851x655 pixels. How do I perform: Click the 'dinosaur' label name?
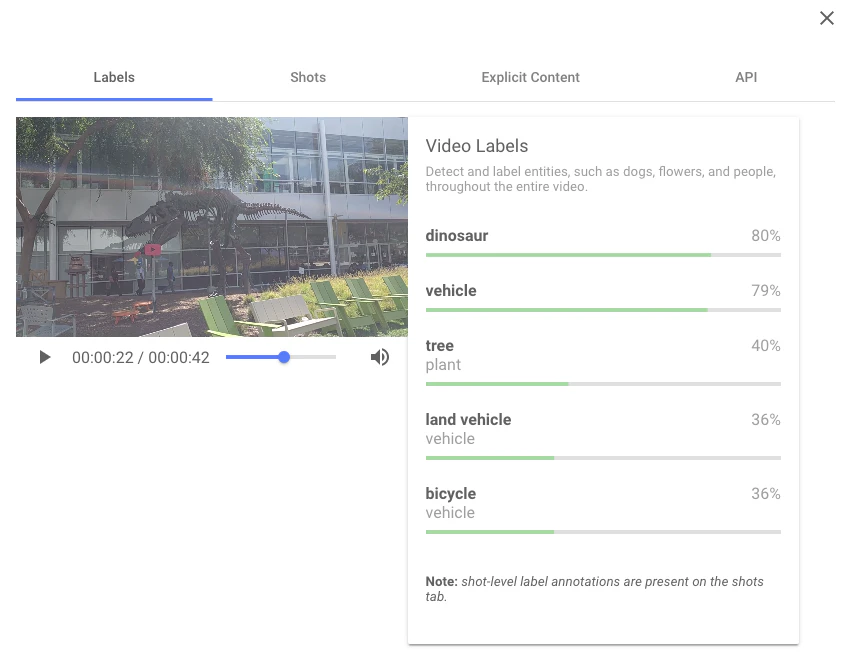point(456,236)
